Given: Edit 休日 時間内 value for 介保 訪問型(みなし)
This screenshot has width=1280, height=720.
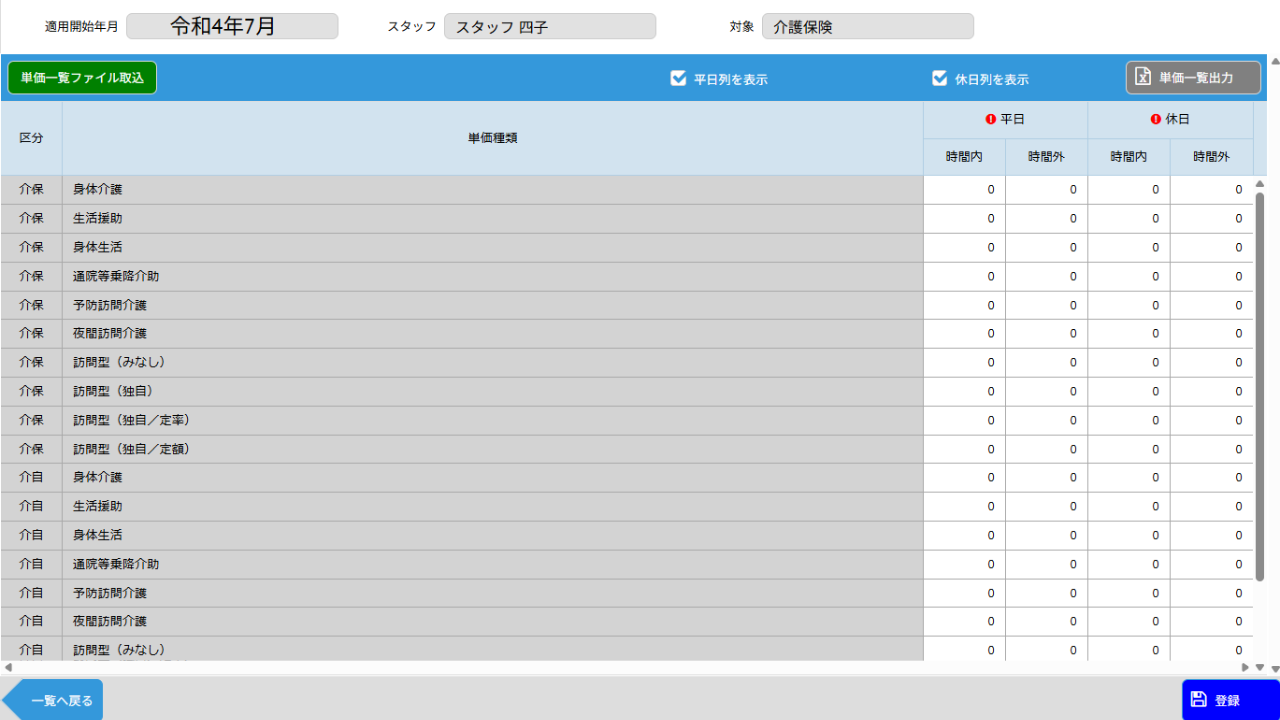Looking at the screenshot, I should click(1129, 363).
